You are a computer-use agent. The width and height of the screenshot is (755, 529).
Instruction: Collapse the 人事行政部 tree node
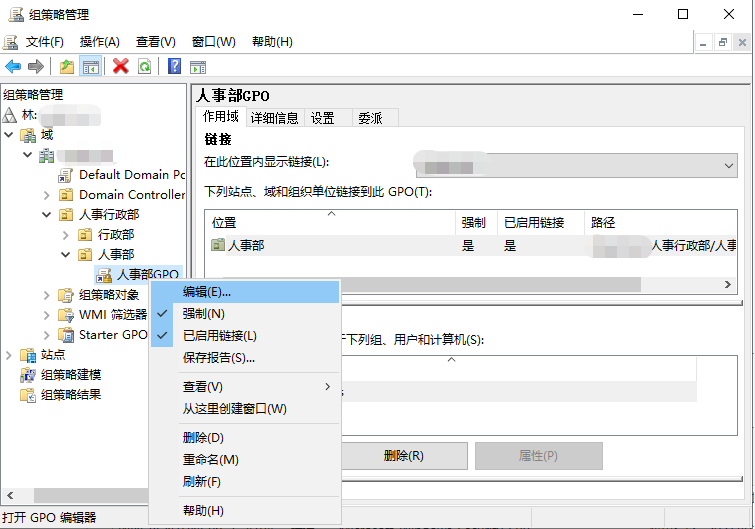46,215
